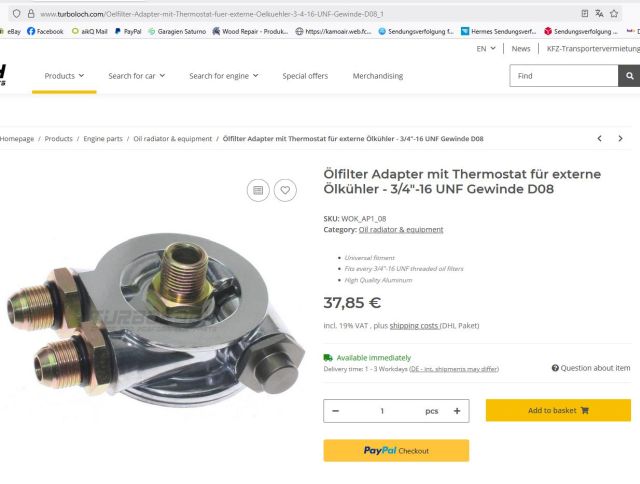Click into the Find search field

click(x=564, y=75)
